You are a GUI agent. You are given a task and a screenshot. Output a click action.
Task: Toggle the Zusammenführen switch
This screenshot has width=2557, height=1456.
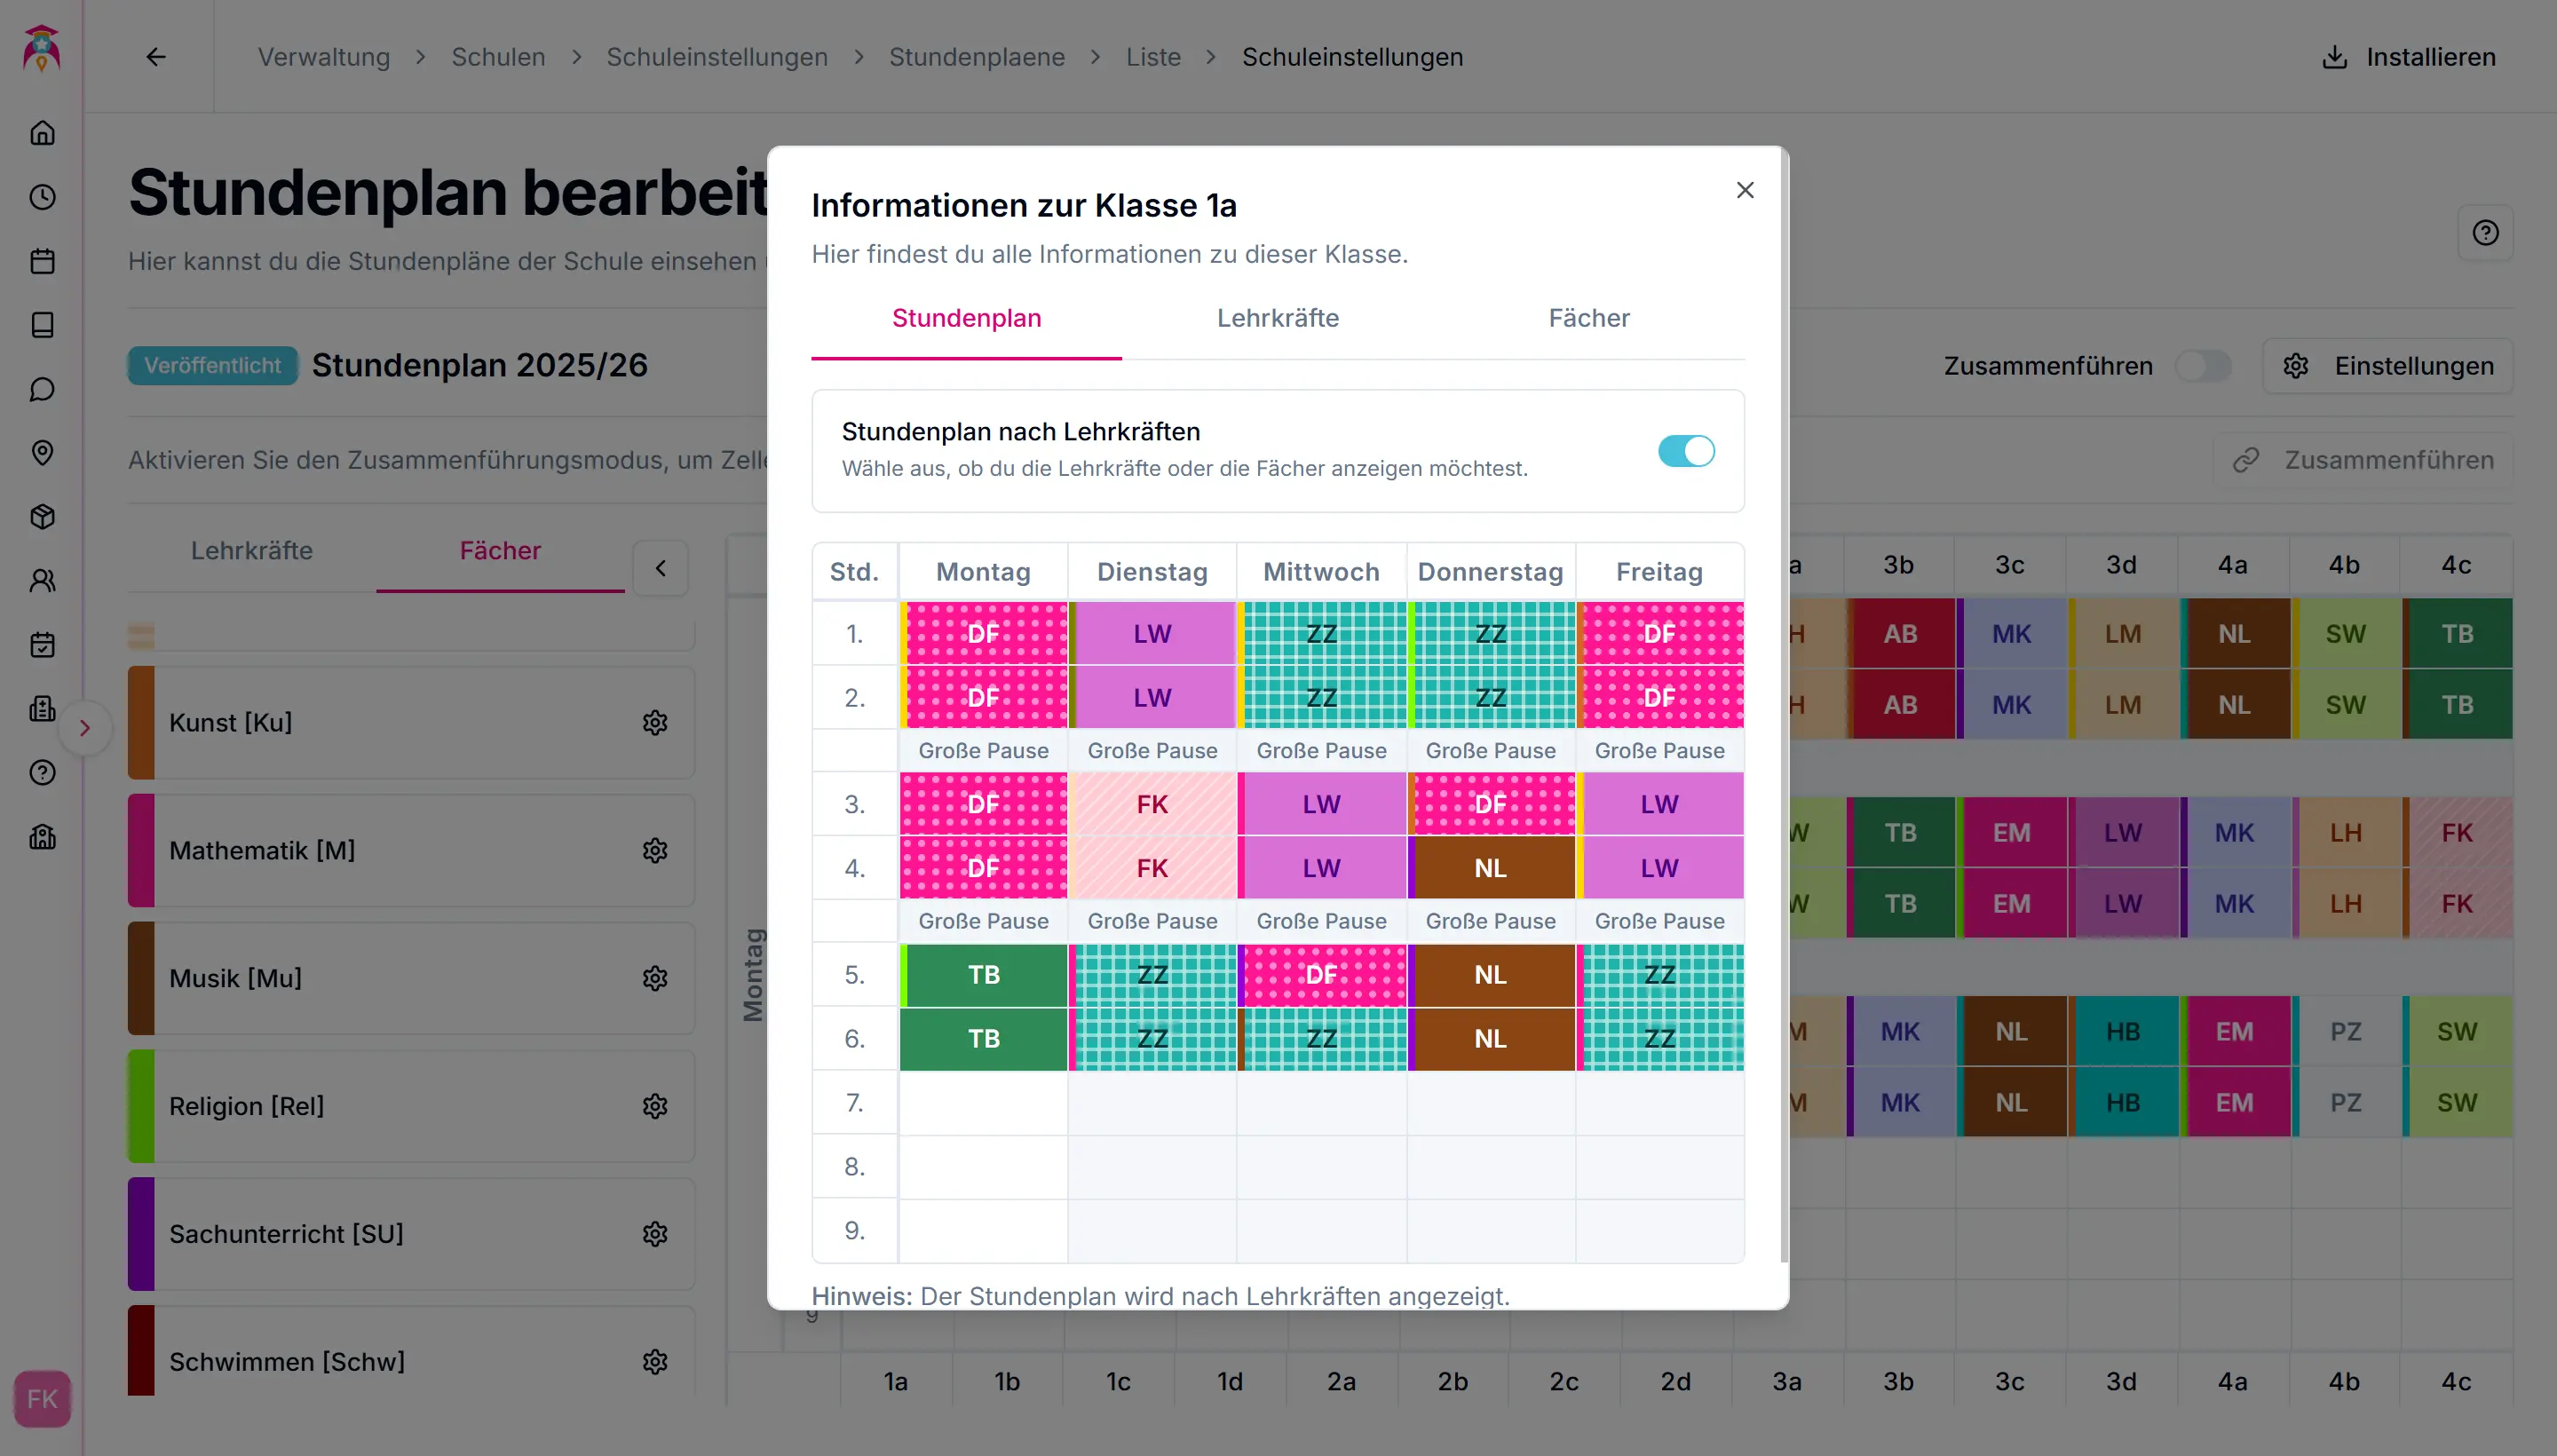pos(2203,366)
